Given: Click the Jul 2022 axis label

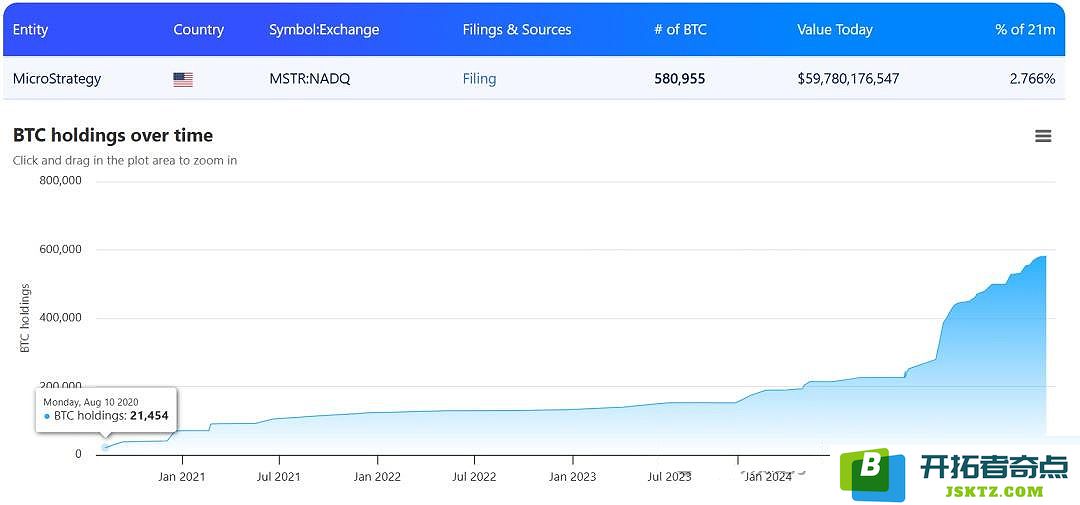Looking at the screenshot, I should click(x=475, y=477).
